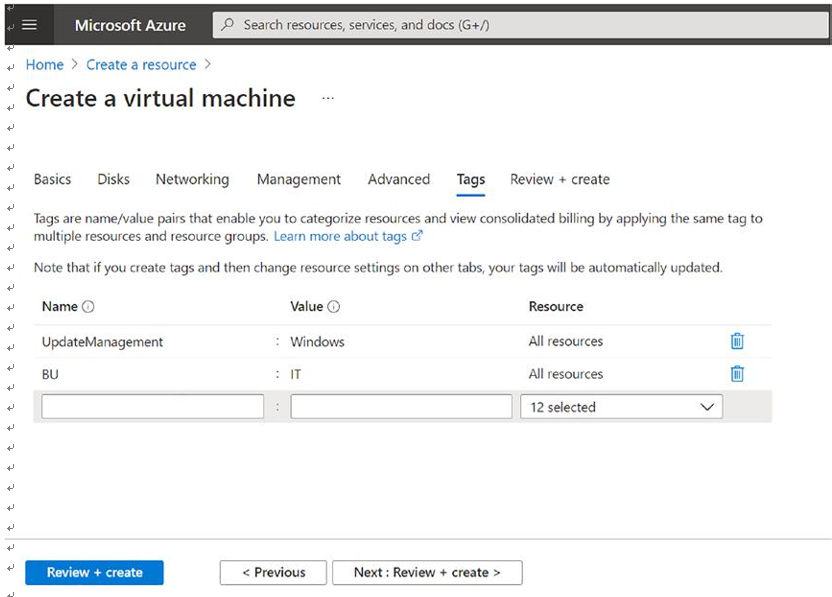832x597 pixels.
Task: Open the Networking tab
Action: (192, 179)
